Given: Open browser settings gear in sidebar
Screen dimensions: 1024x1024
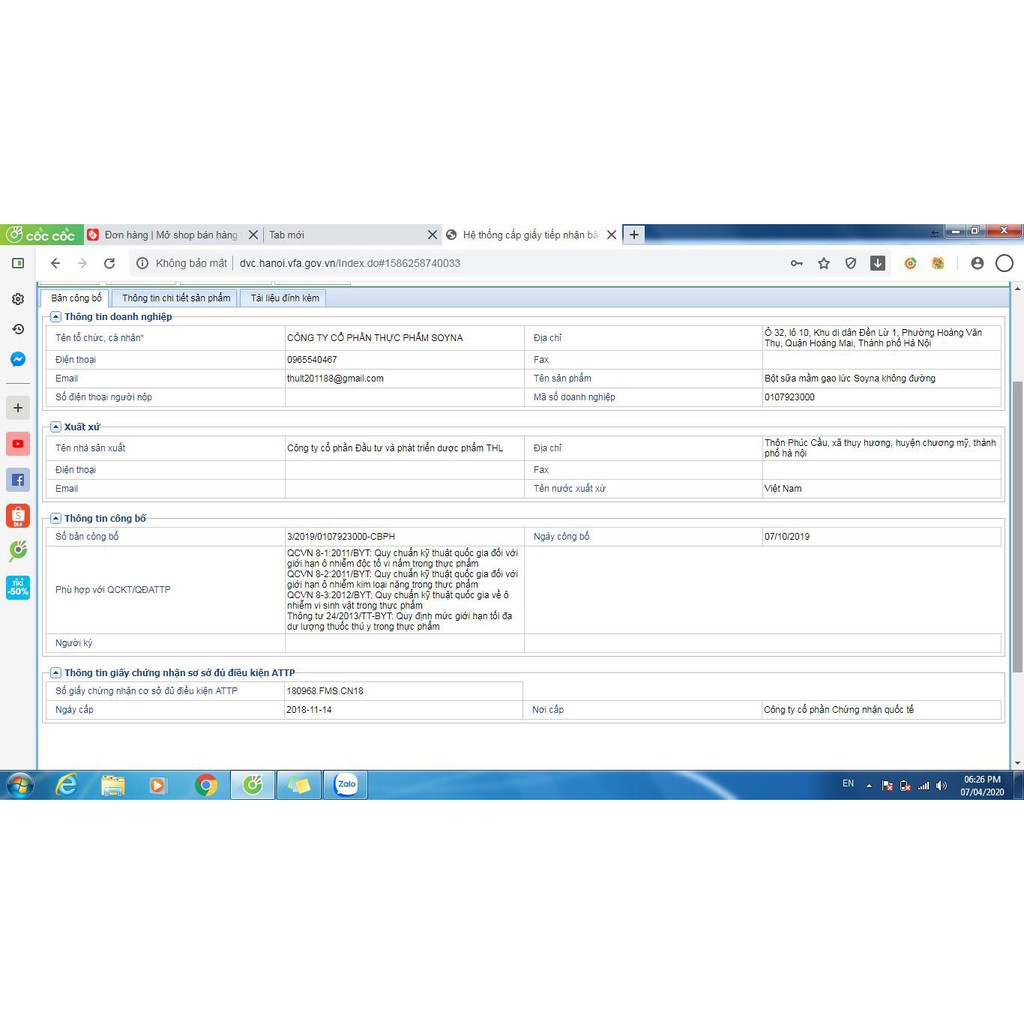Looking at the screenshot, I should point(18,299).
